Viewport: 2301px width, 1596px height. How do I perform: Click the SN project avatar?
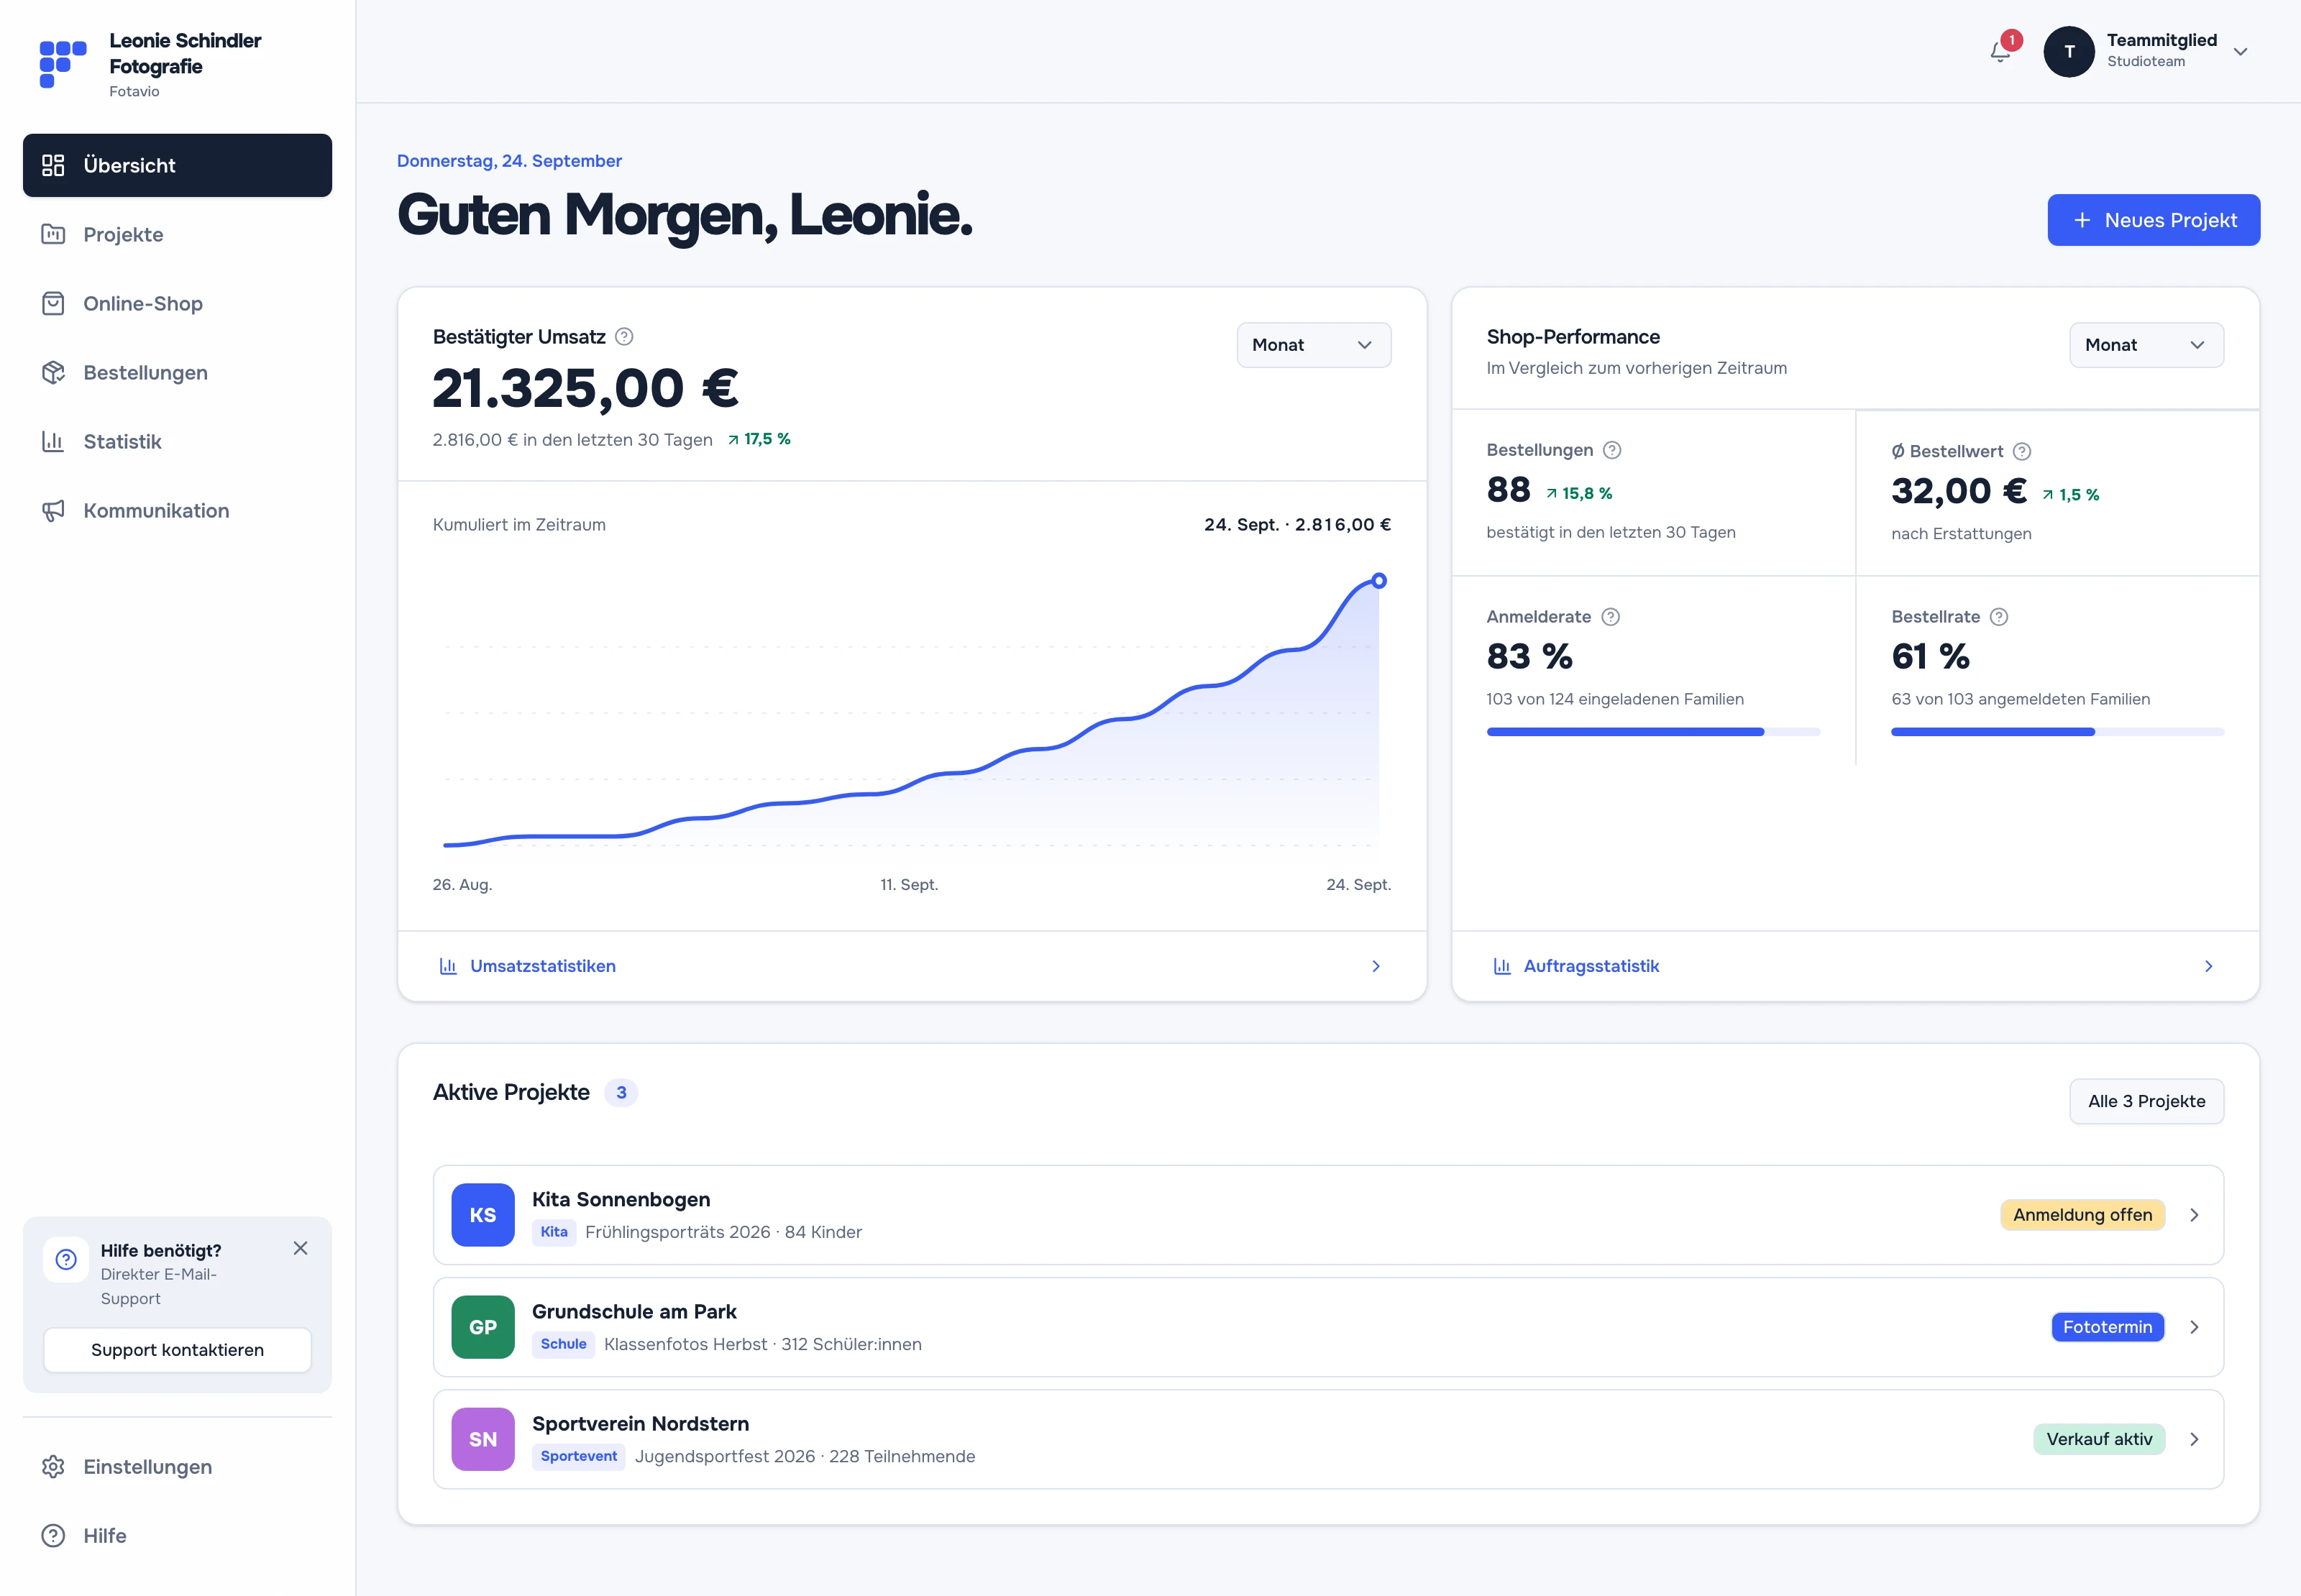coord(483,1439)
